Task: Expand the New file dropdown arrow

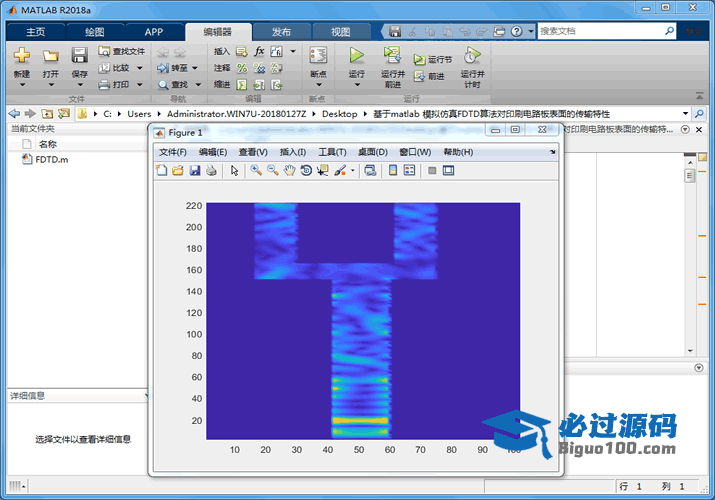Action: pos(22,85)
